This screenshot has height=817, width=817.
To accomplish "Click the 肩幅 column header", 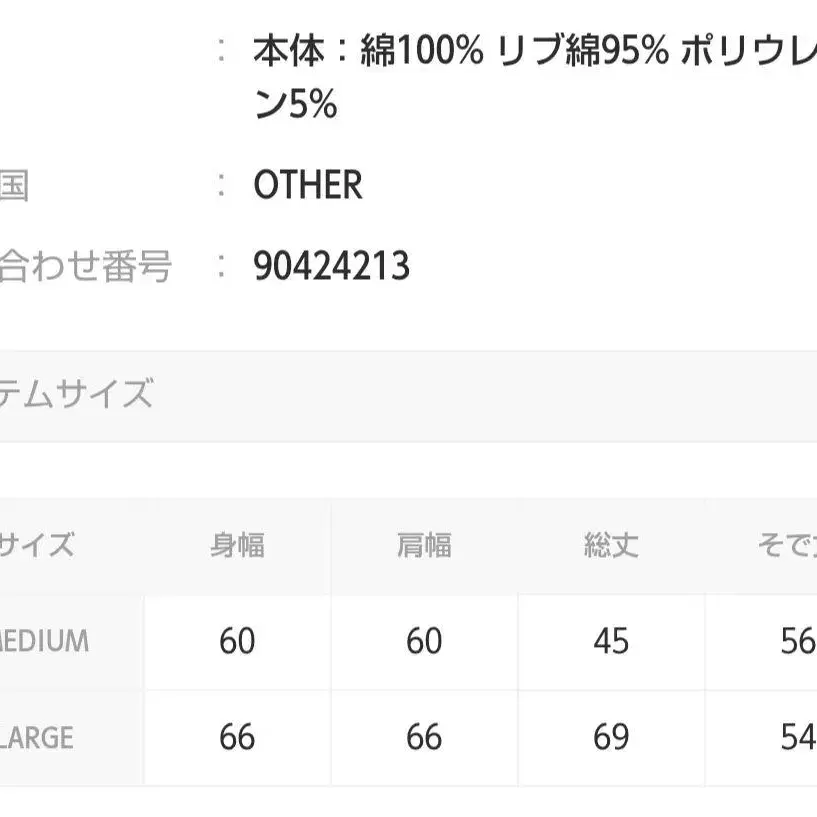I will point(424,545).
